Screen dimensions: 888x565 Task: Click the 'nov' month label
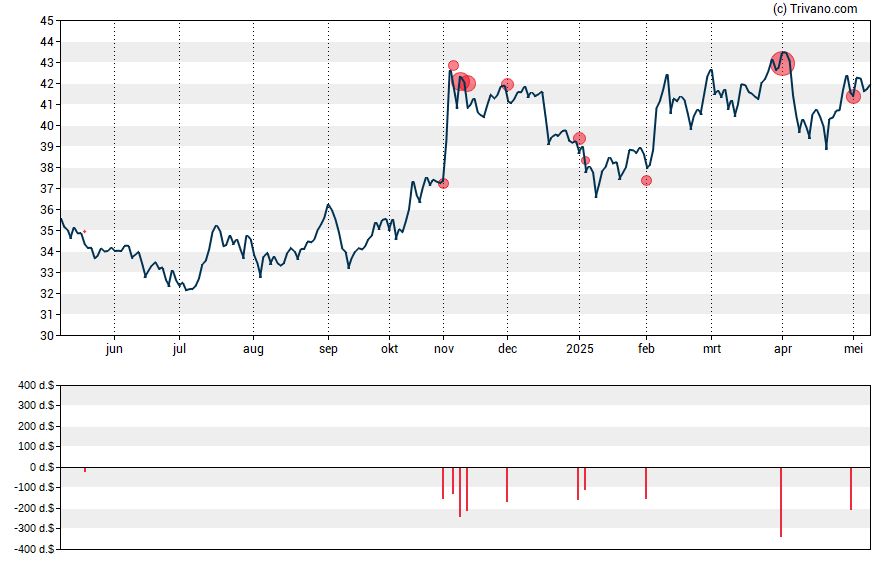click(x=444, y=349)
